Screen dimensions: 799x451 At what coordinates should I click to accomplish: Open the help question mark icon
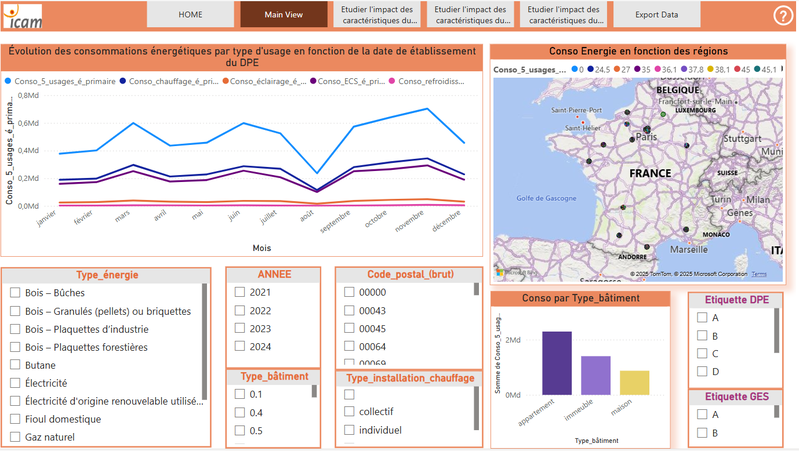click(783, 15)
